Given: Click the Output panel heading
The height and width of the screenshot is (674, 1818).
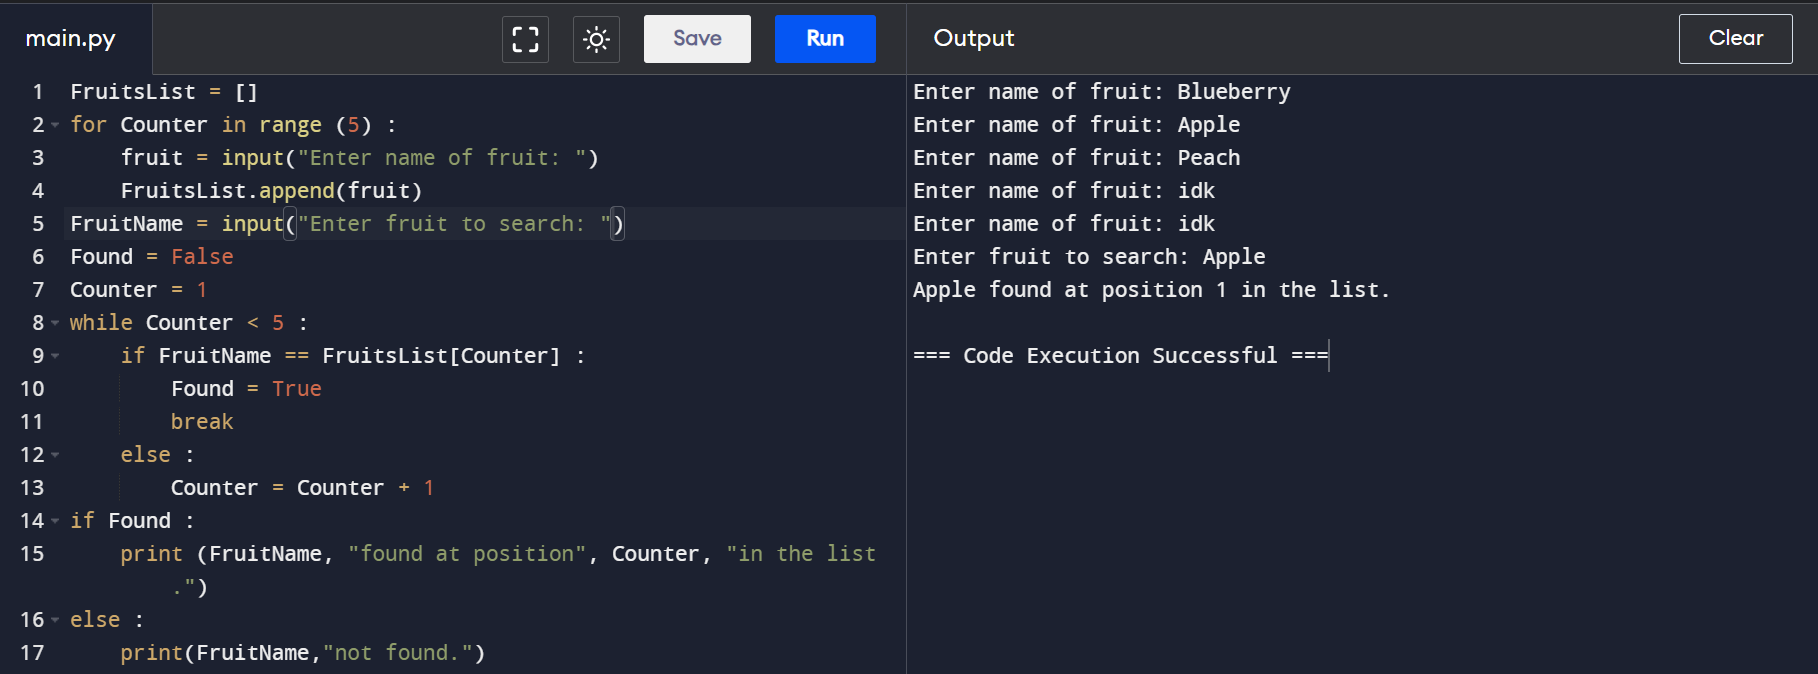Looking at the screenshot, I should pos(973,38).
